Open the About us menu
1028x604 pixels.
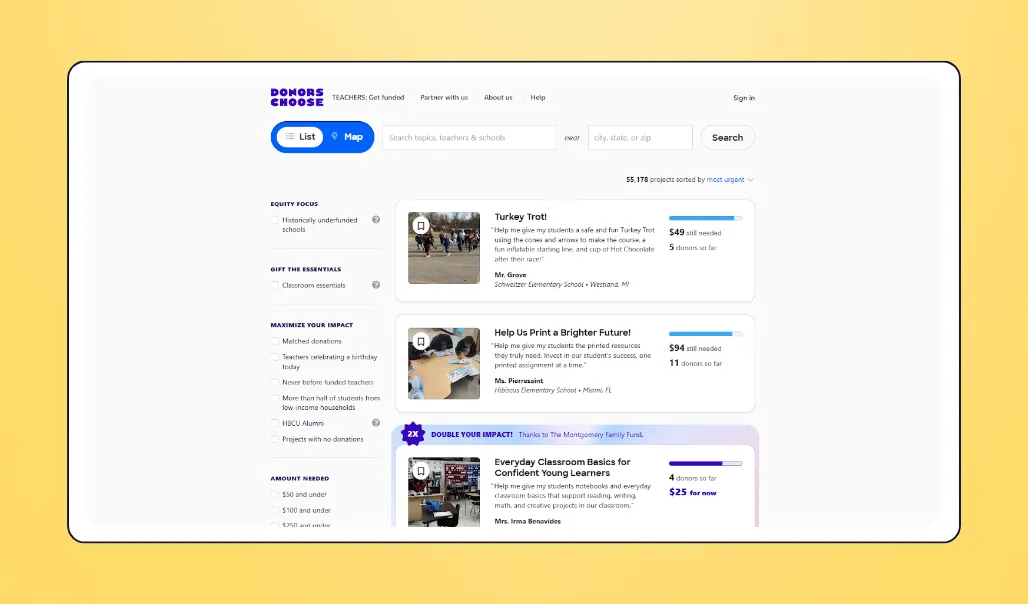500,97
